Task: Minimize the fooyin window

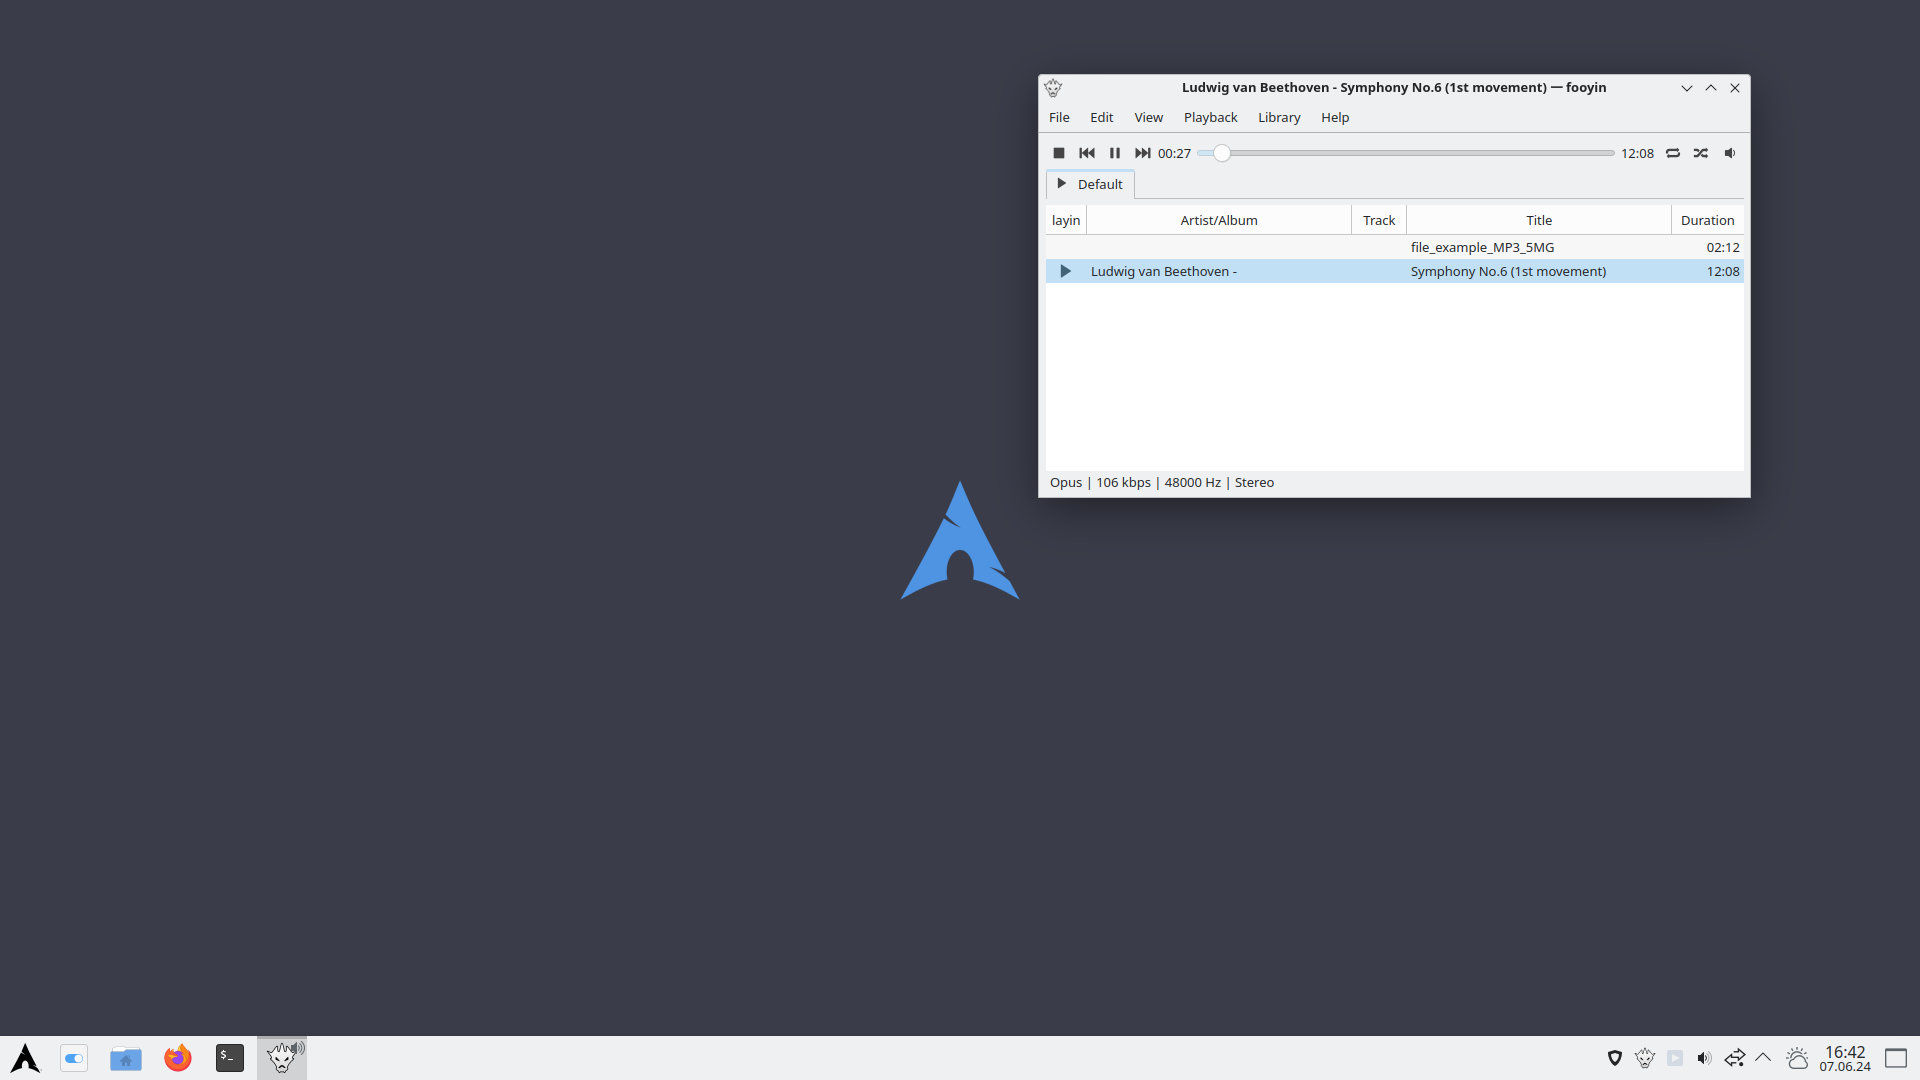Action: [1687, 88]
